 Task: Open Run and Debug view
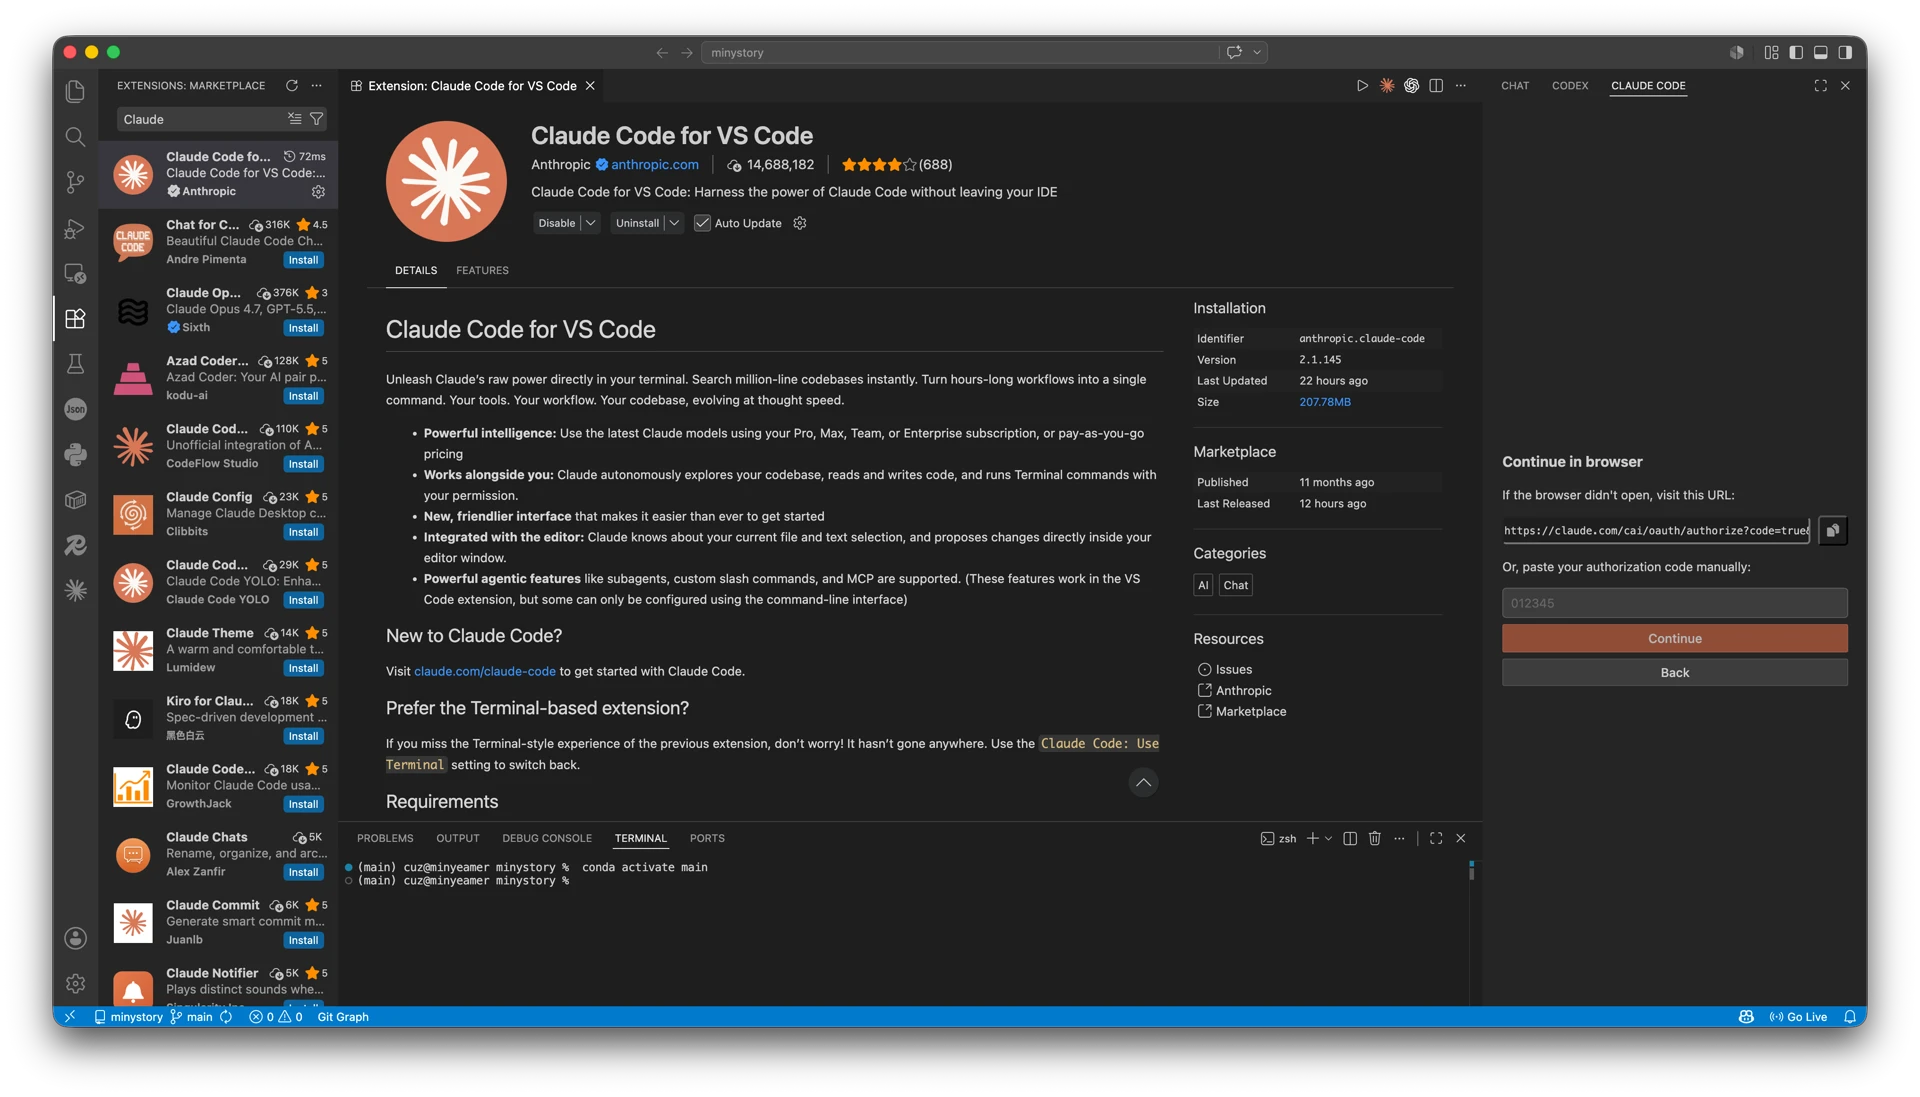point(75,228)
